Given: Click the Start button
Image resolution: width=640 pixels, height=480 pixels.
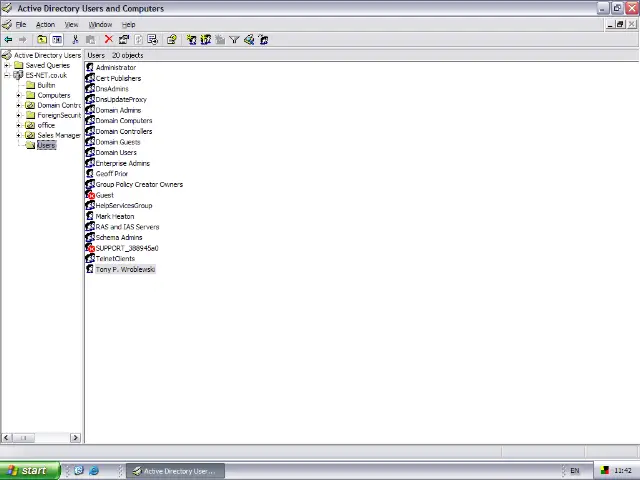Looking at the screenshot, I should (30, 471).
